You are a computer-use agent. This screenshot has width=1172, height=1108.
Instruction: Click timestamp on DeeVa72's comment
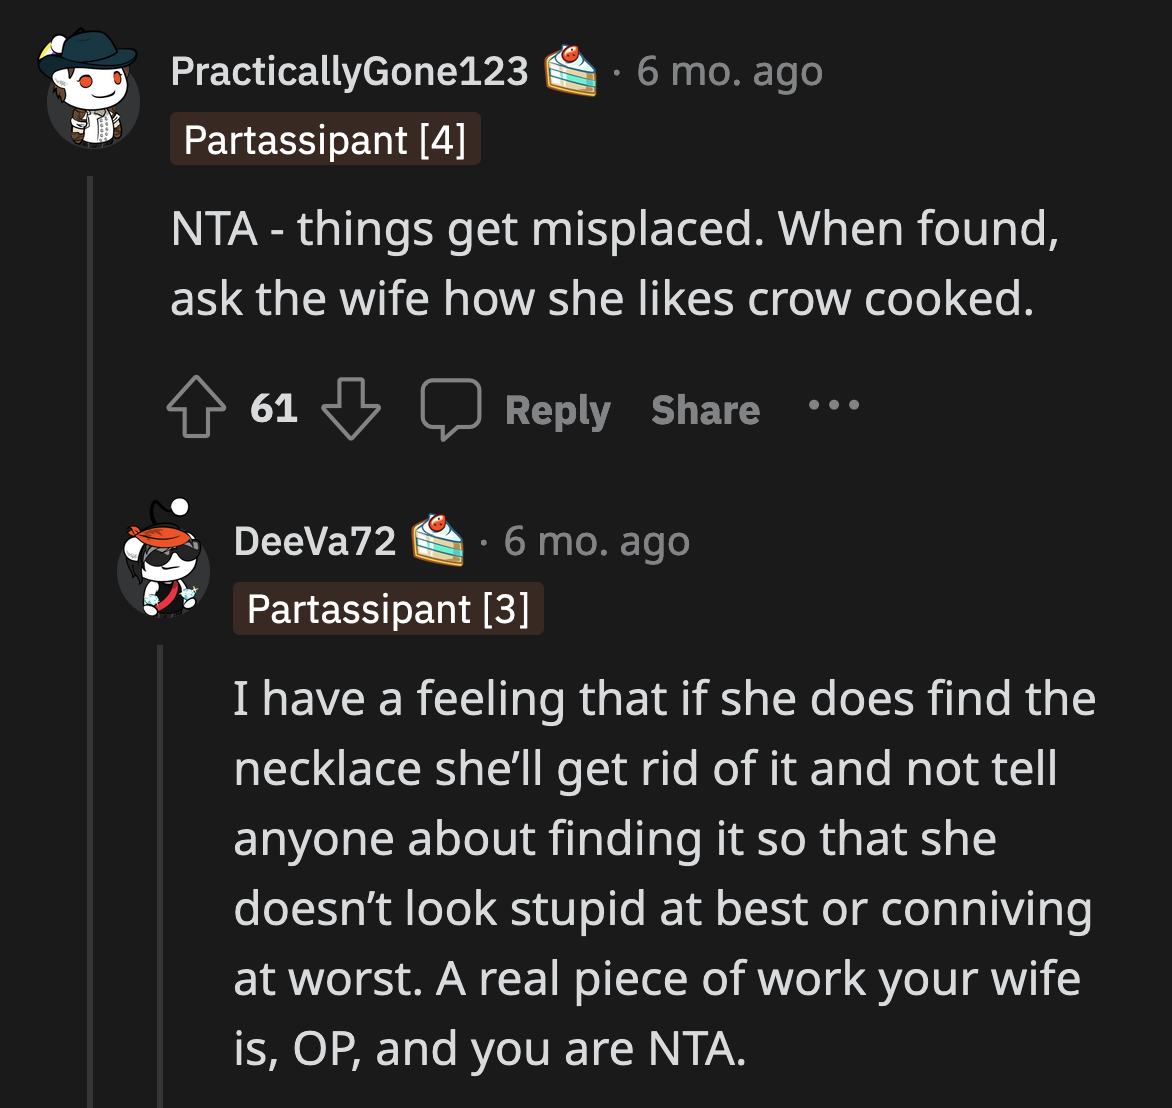(x=596, y=541)
